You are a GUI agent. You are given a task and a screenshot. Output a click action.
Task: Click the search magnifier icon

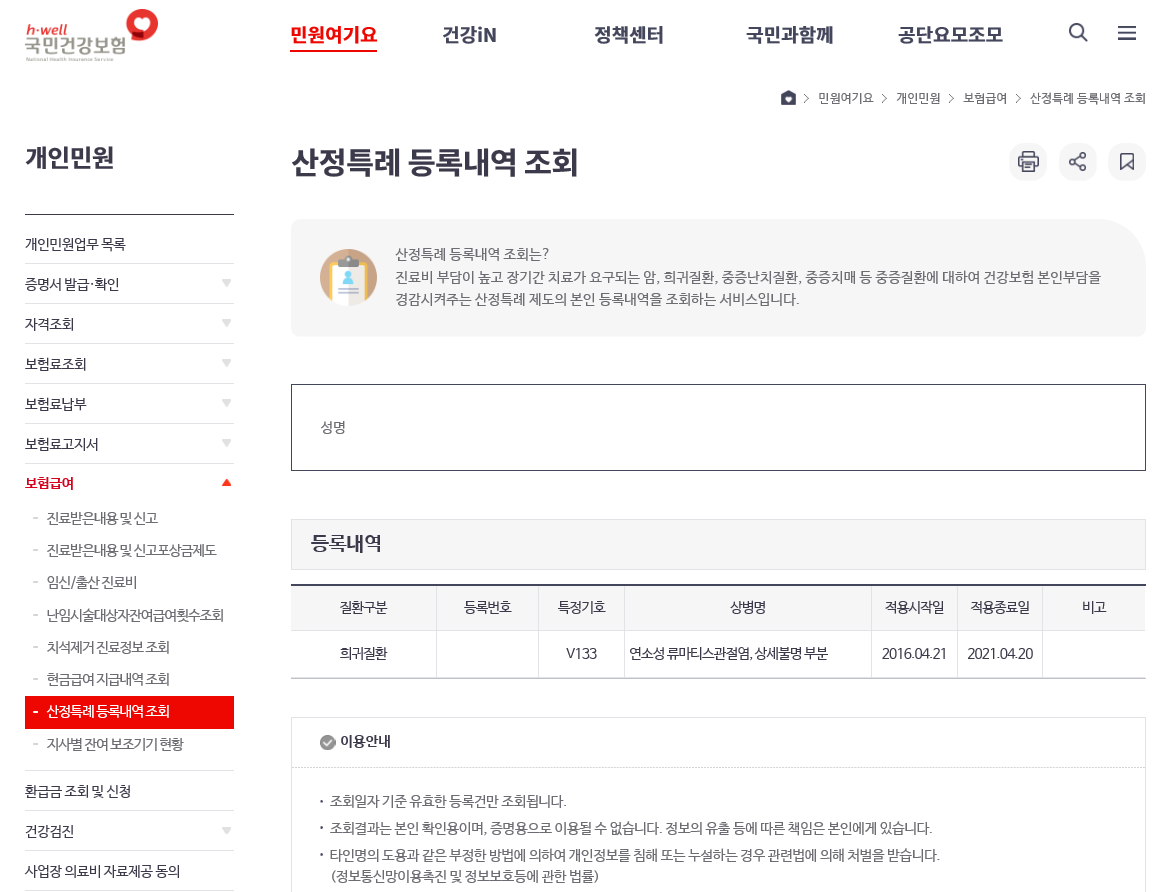pos(1078,33)
